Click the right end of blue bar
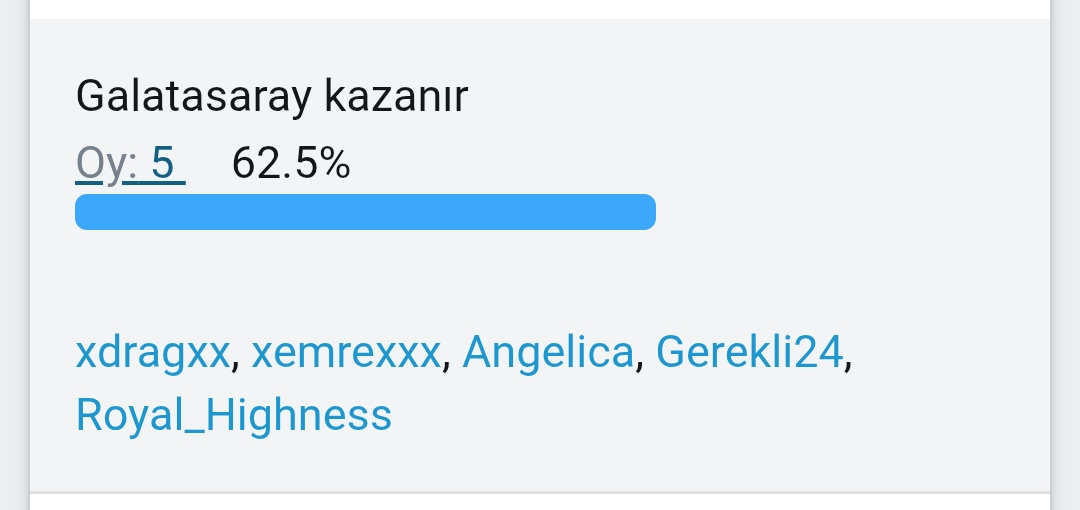The width and height of the screenshot is (1080, 510). pos(646,212)
